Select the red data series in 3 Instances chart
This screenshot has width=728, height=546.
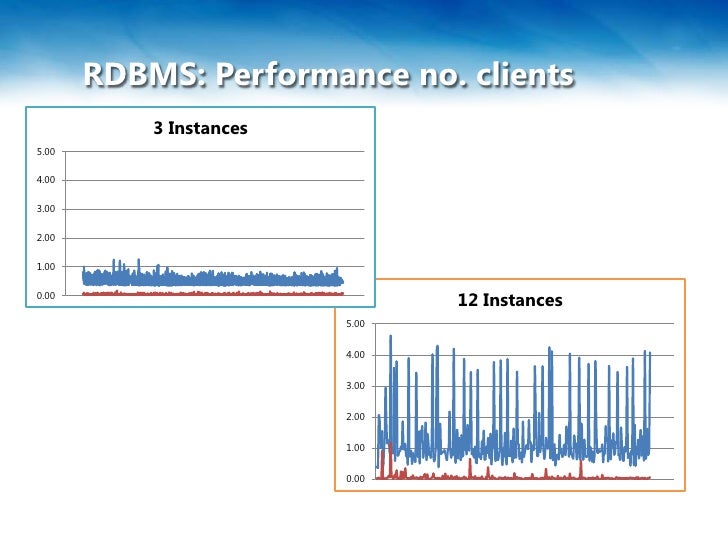[x=214, y=293]
